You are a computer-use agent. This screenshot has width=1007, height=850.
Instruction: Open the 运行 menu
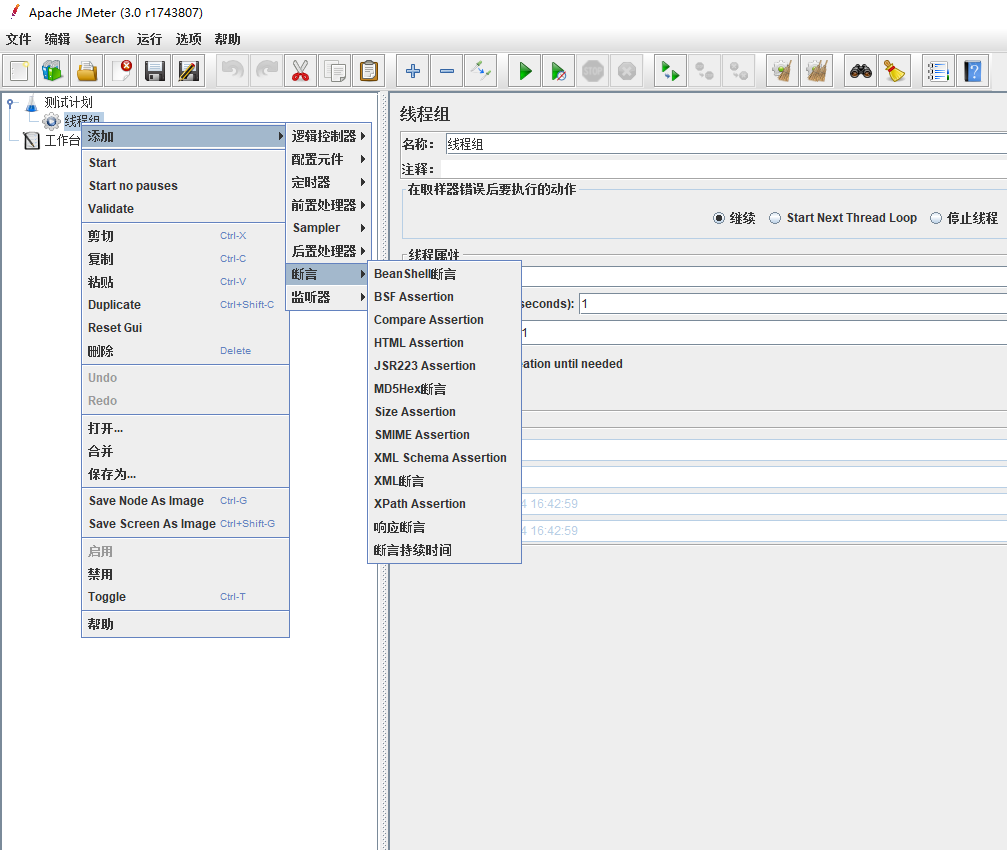point(149,39)
